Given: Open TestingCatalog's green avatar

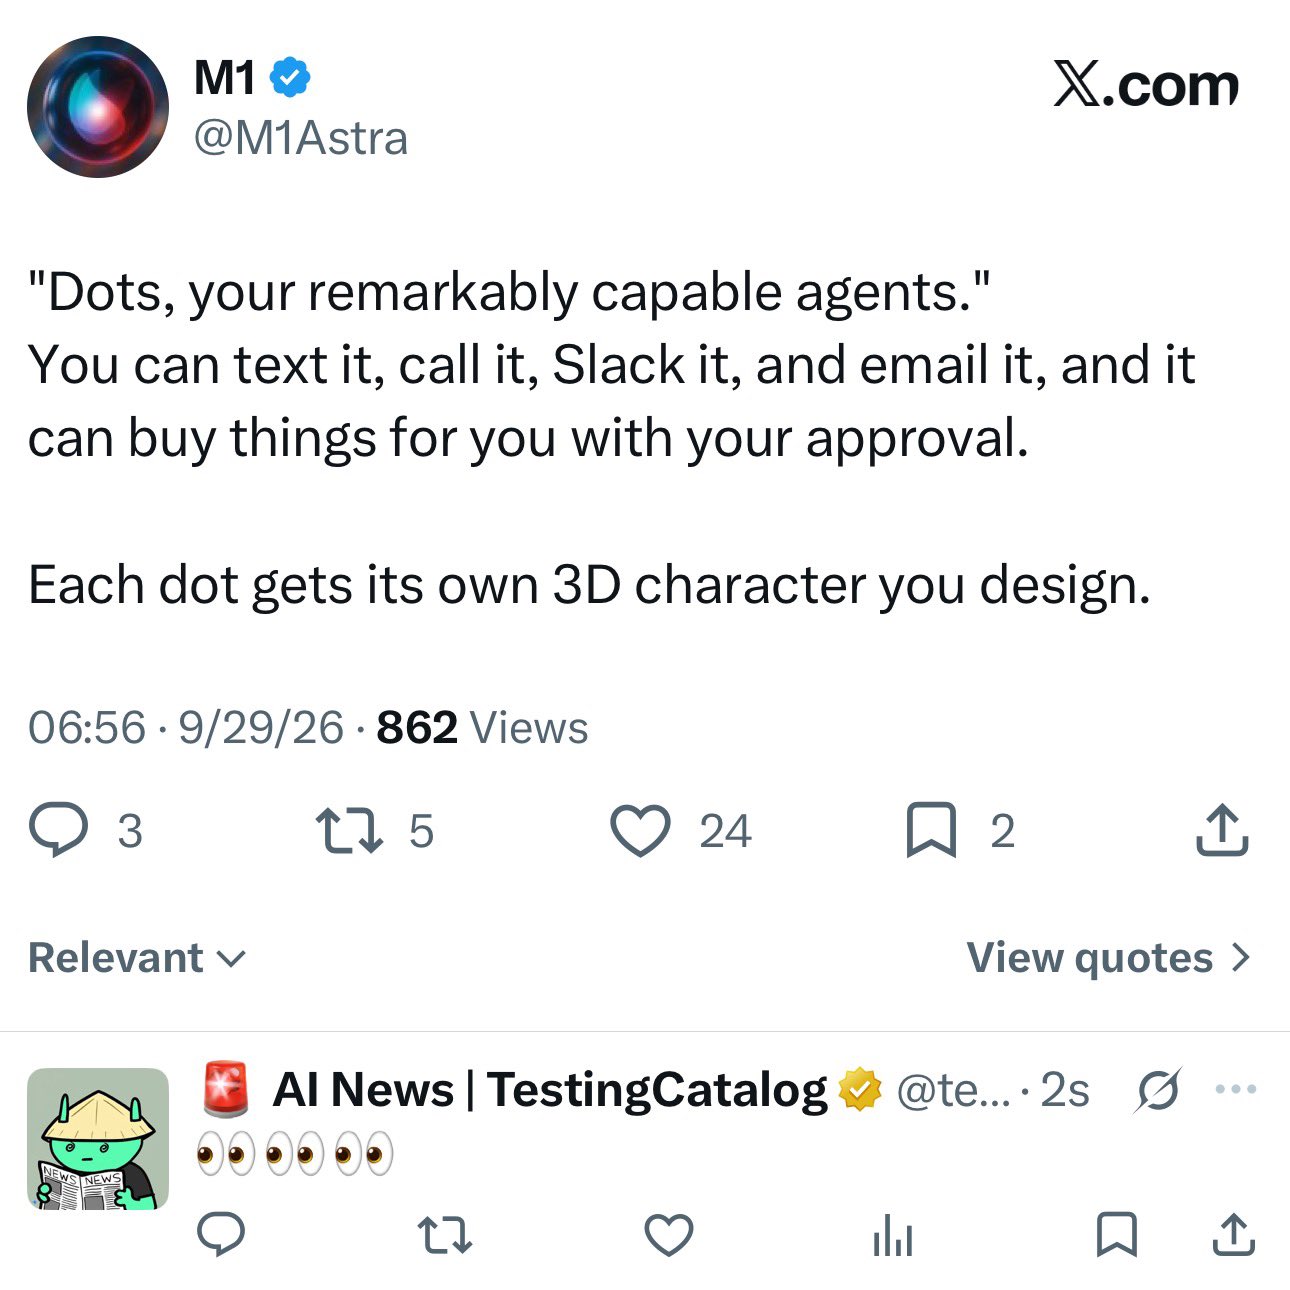Looking at the screenshot, I should coord(98,1139).
